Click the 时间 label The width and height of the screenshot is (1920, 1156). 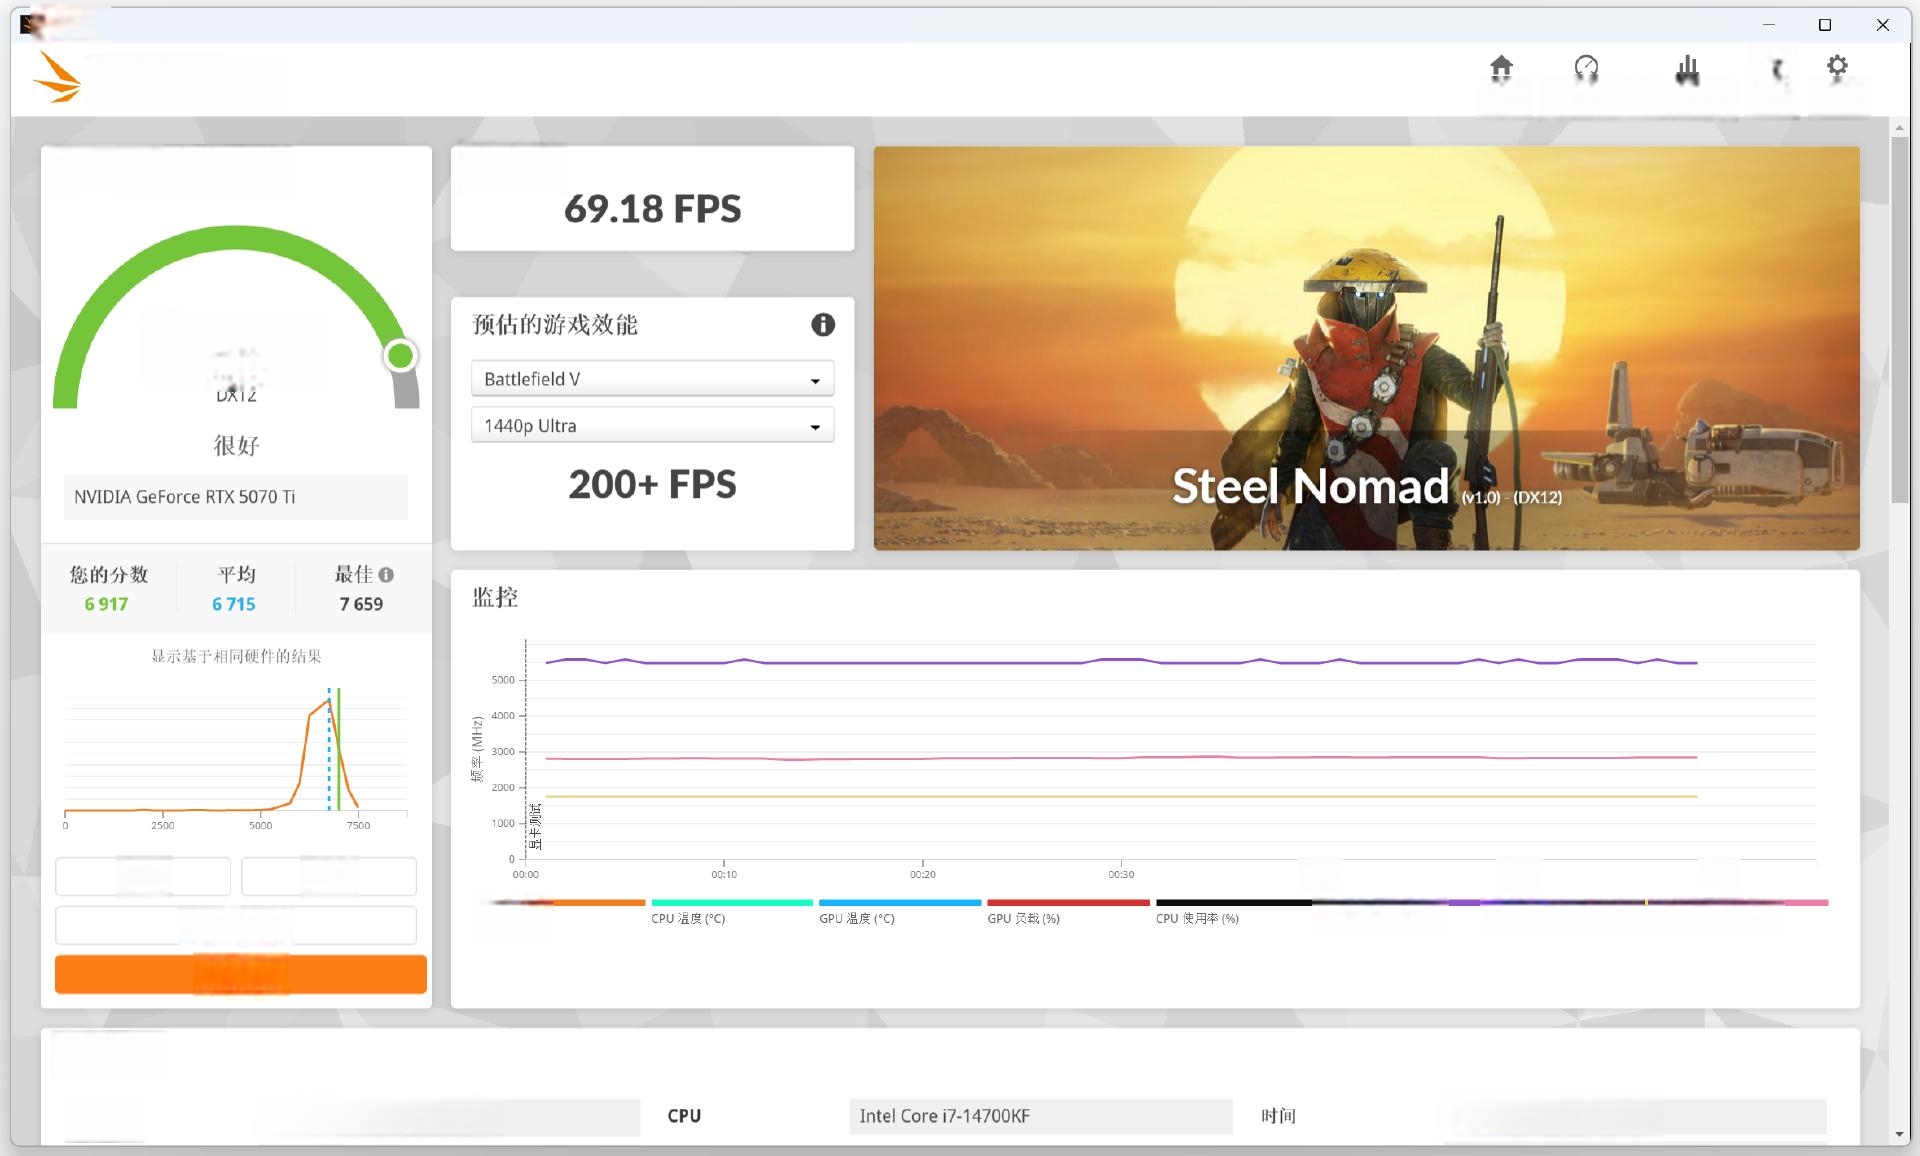coord(1278,1116)
